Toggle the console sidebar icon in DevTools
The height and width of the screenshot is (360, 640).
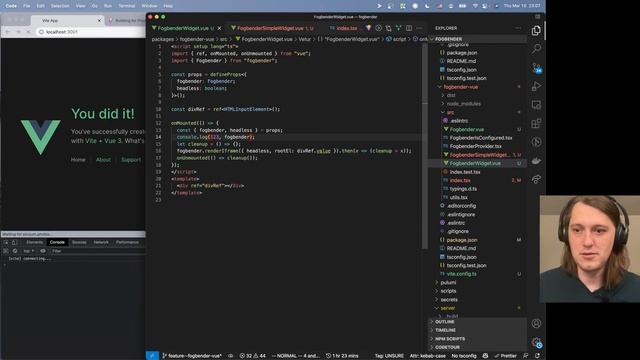click(6, 251)
